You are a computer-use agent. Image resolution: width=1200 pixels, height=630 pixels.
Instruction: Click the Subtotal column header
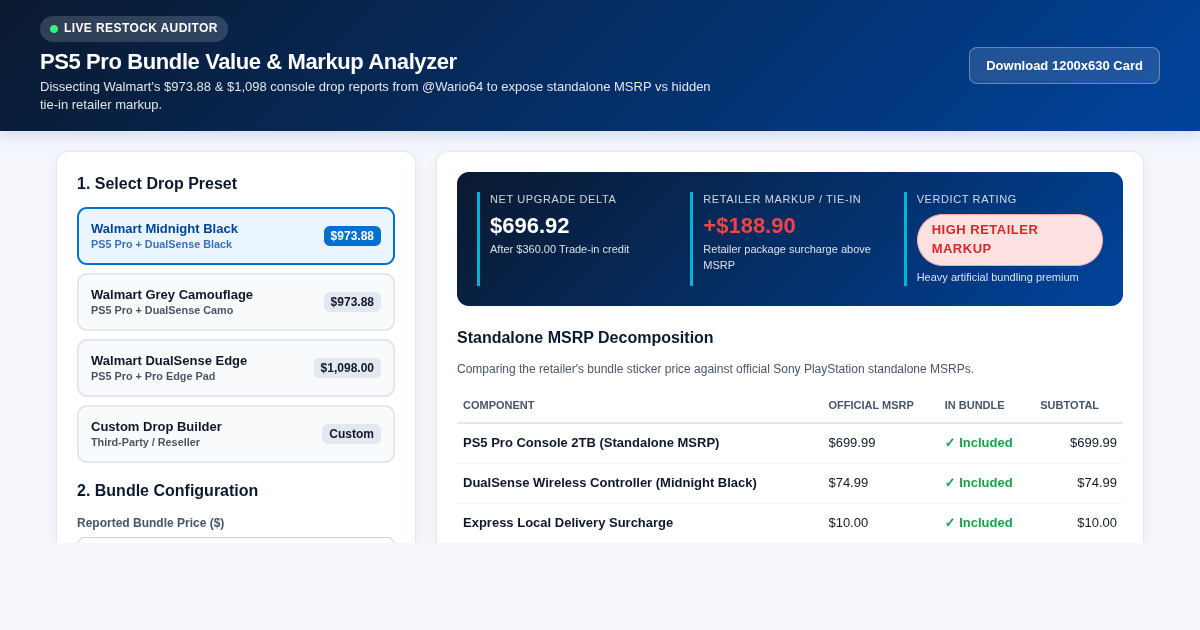click(x=1069, y=405)
